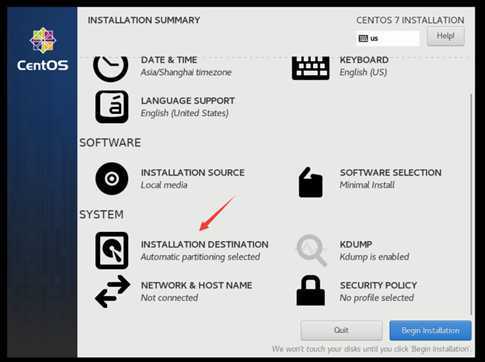This screenshot has height=362, width=485.
Task: Click the Network & Host Name arrows icon
Action: (x=112, y=291)
